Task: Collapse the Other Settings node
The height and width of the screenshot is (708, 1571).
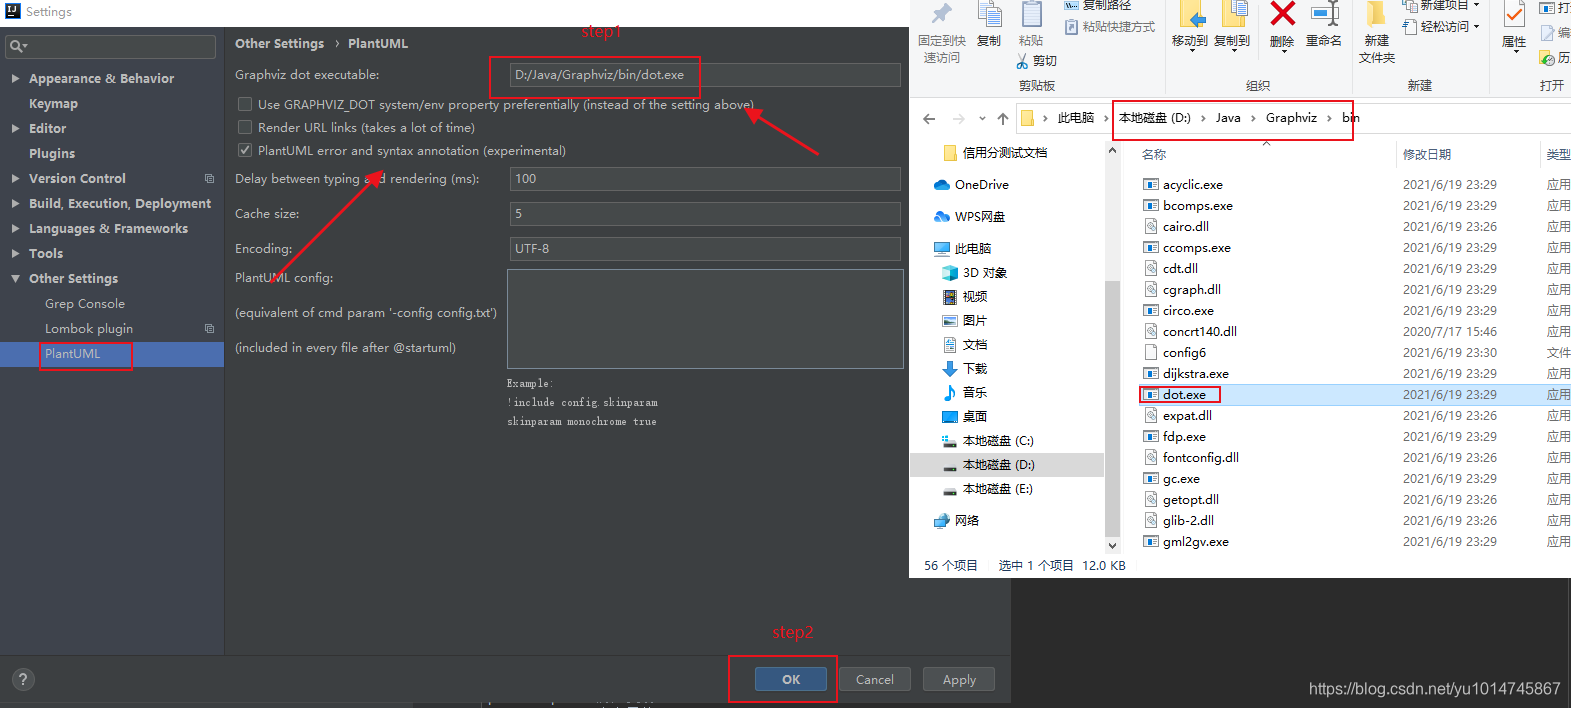Action: 15,278
